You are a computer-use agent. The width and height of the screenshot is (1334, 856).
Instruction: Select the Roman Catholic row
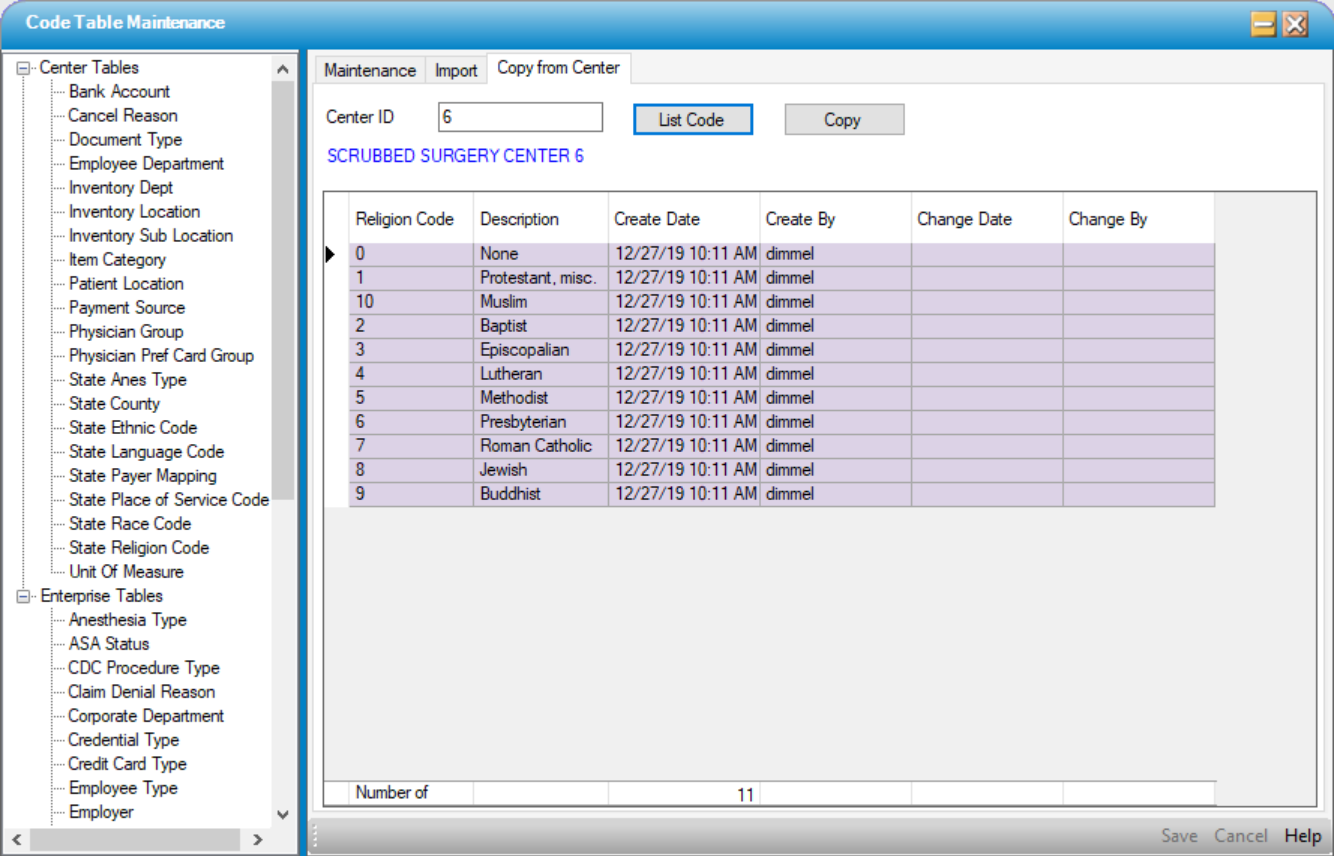pos(536,446)
